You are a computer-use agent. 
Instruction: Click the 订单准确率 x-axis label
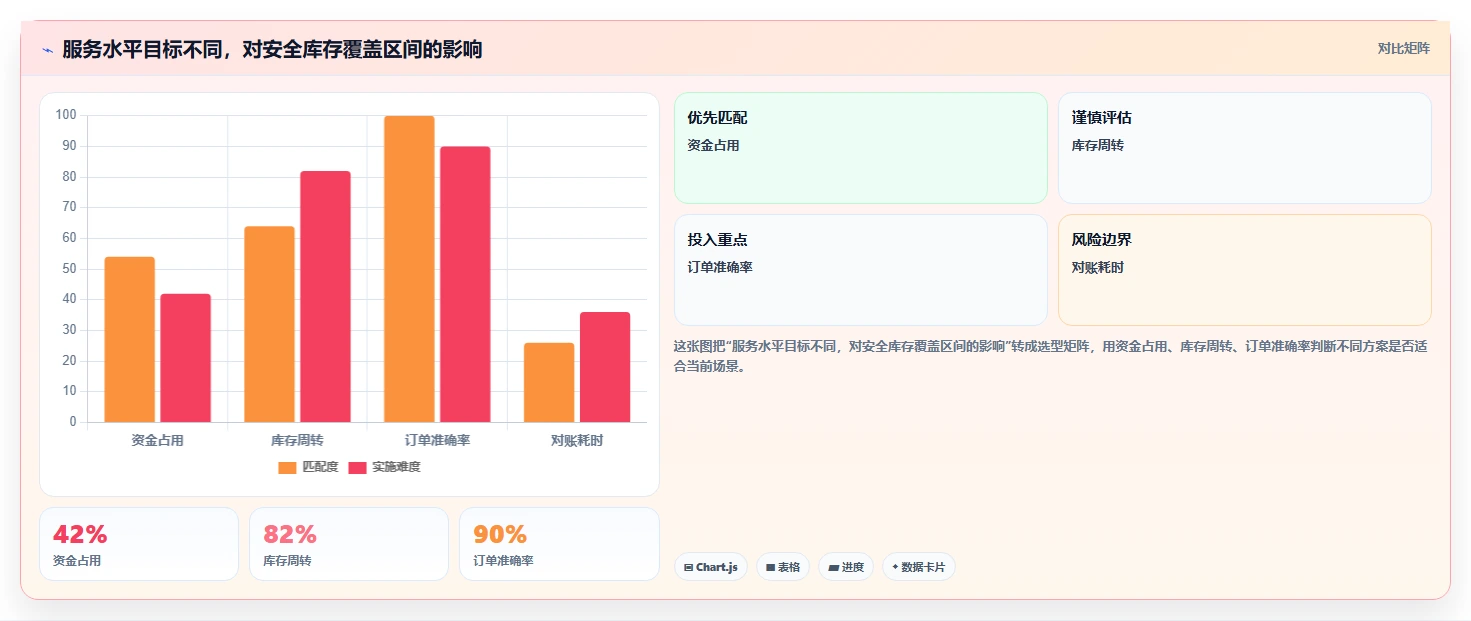tap(438, 440)
